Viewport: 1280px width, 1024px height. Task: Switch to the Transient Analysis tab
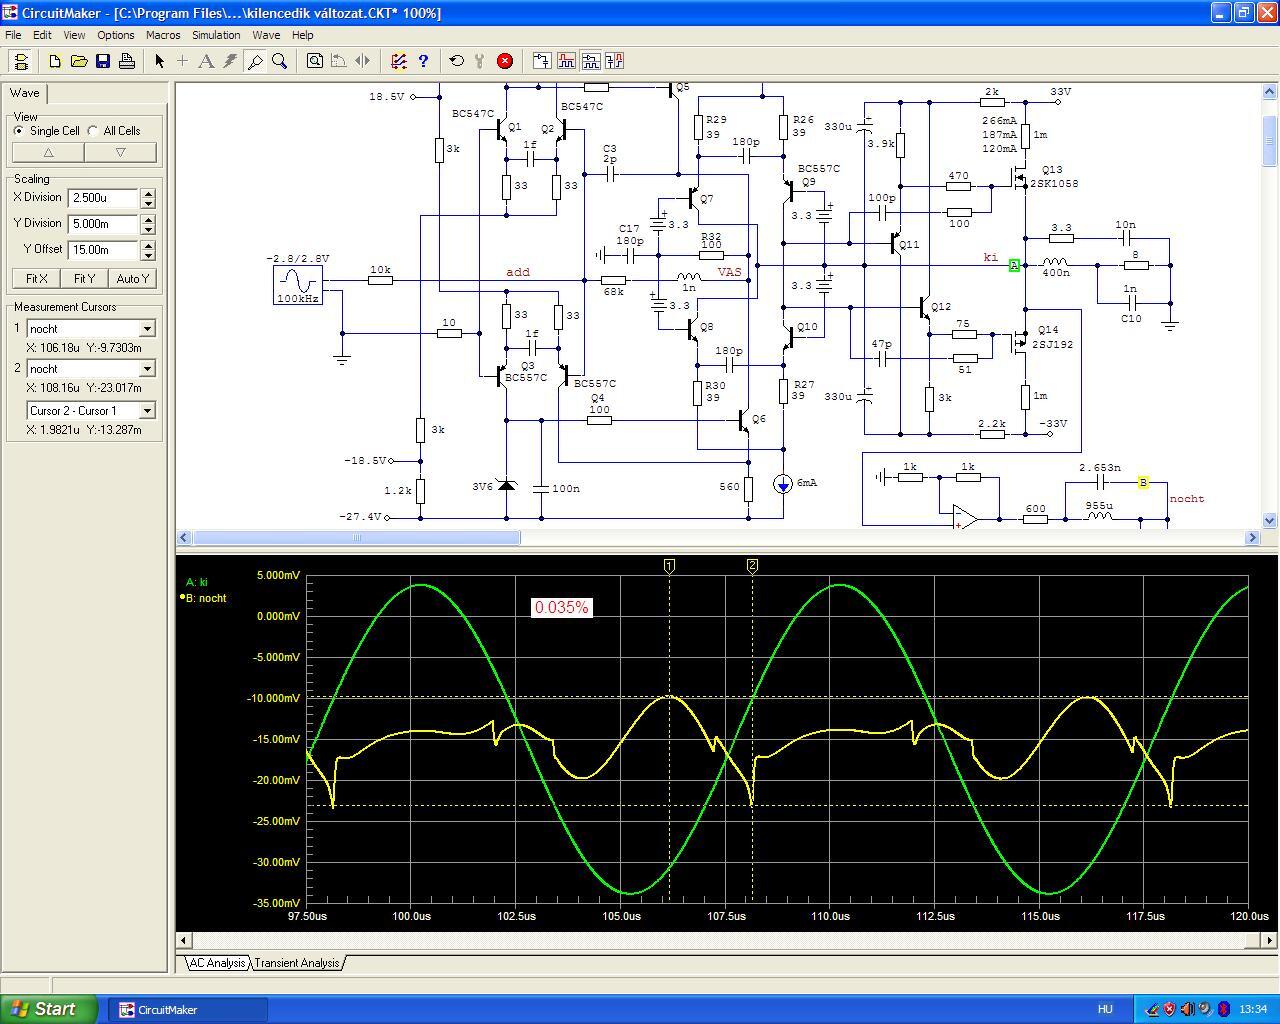click(297, 963)
